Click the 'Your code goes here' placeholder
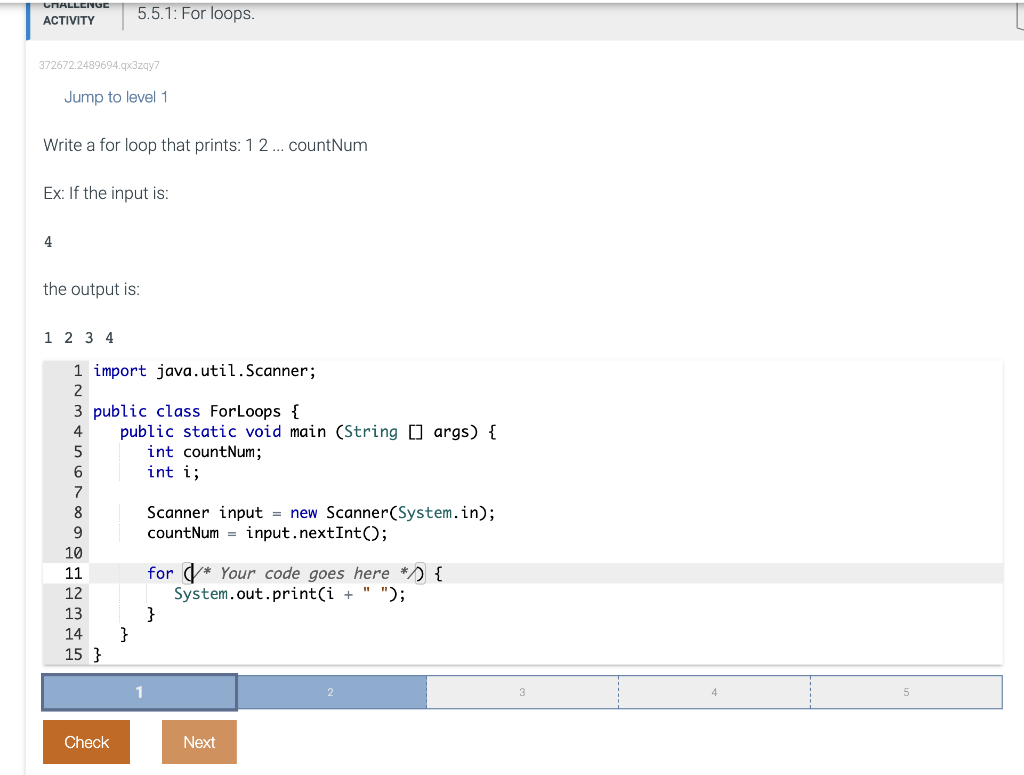 pyautogui.click(x=305, y=573)
